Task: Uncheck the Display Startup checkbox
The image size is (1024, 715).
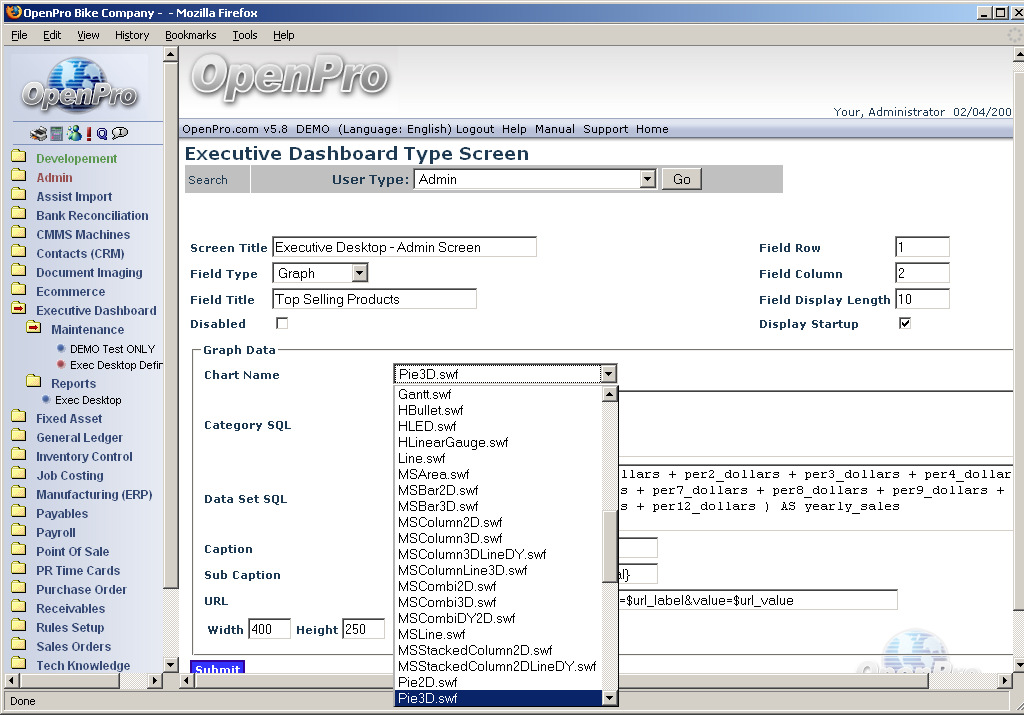Action: [905, 324]
